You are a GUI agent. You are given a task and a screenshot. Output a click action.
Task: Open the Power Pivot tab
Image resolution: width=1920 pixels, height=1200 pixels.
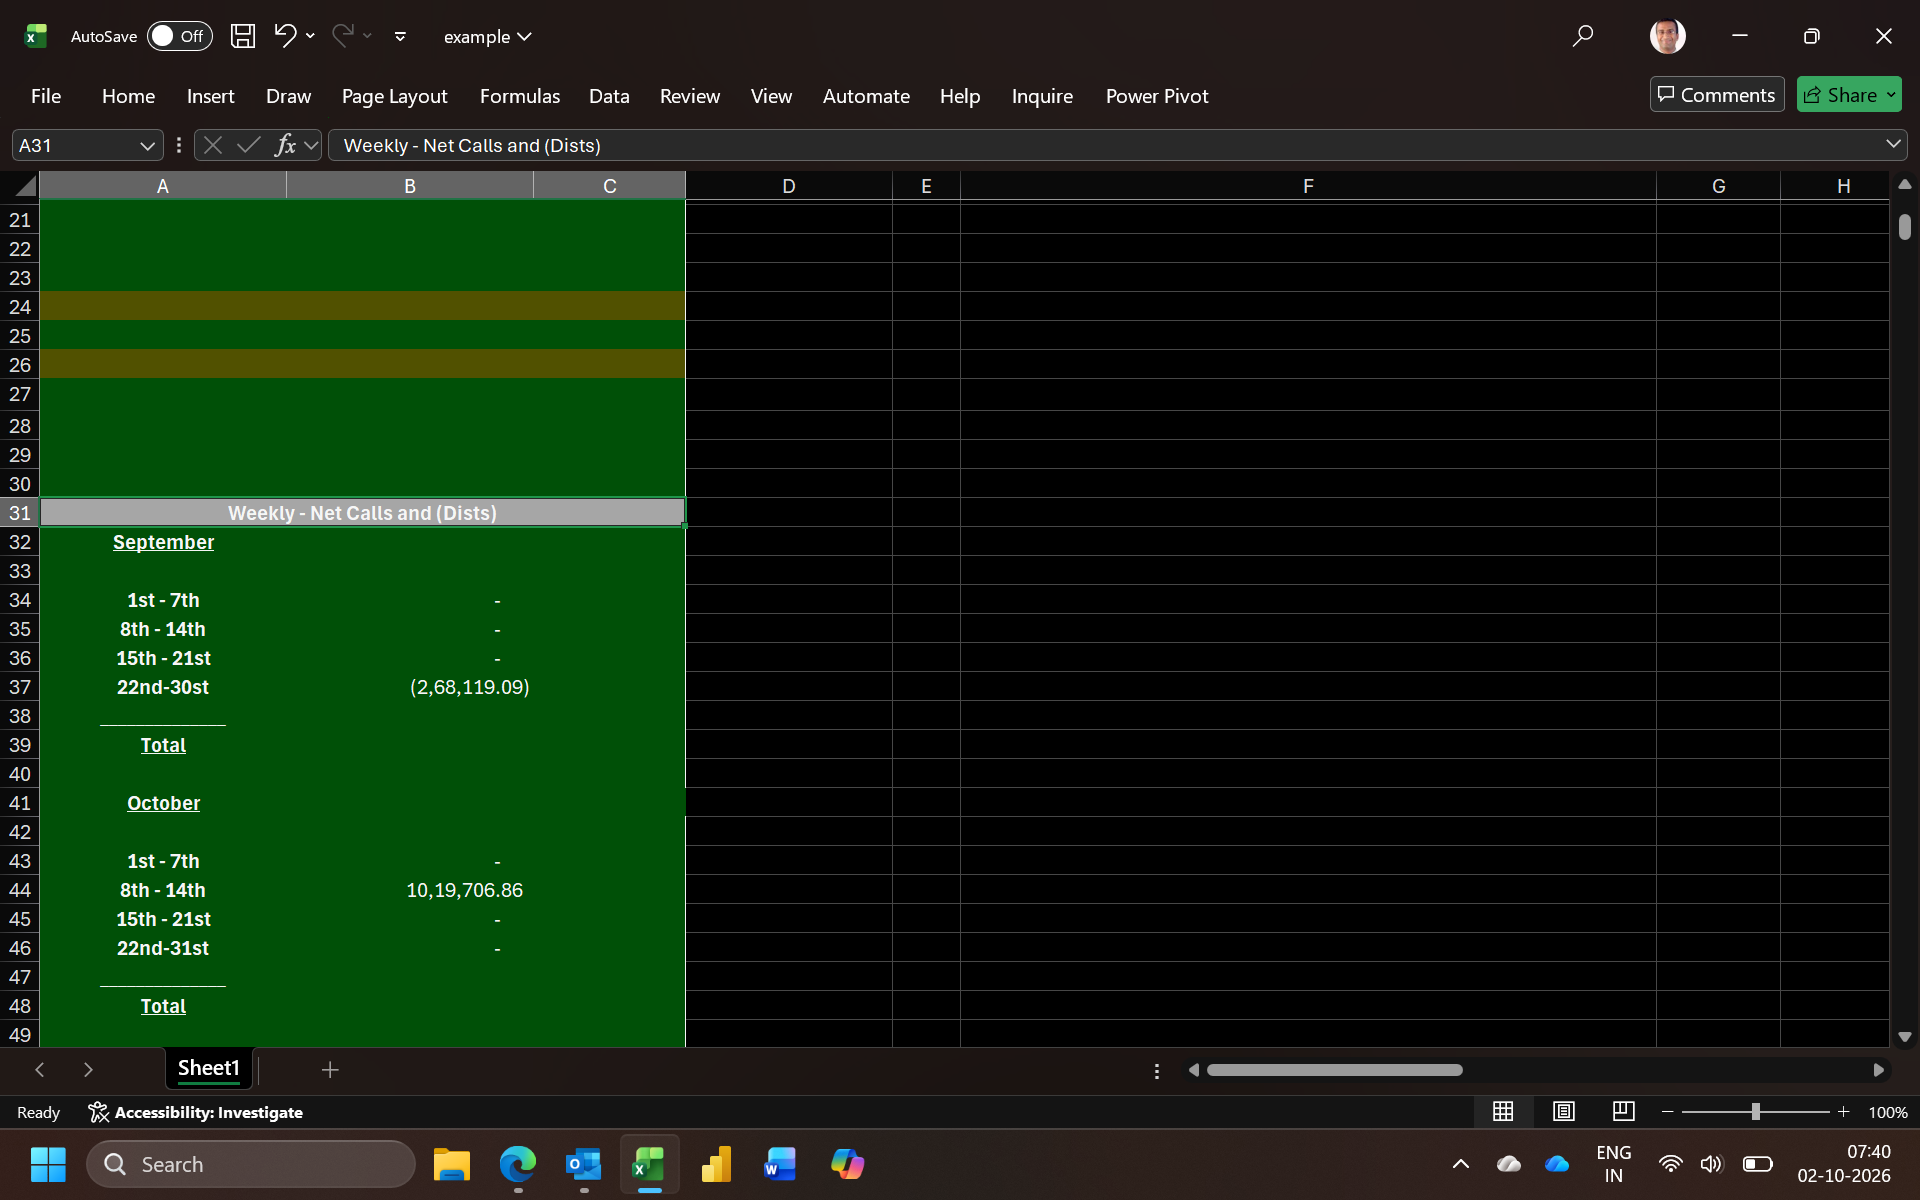pos(1157,96)
